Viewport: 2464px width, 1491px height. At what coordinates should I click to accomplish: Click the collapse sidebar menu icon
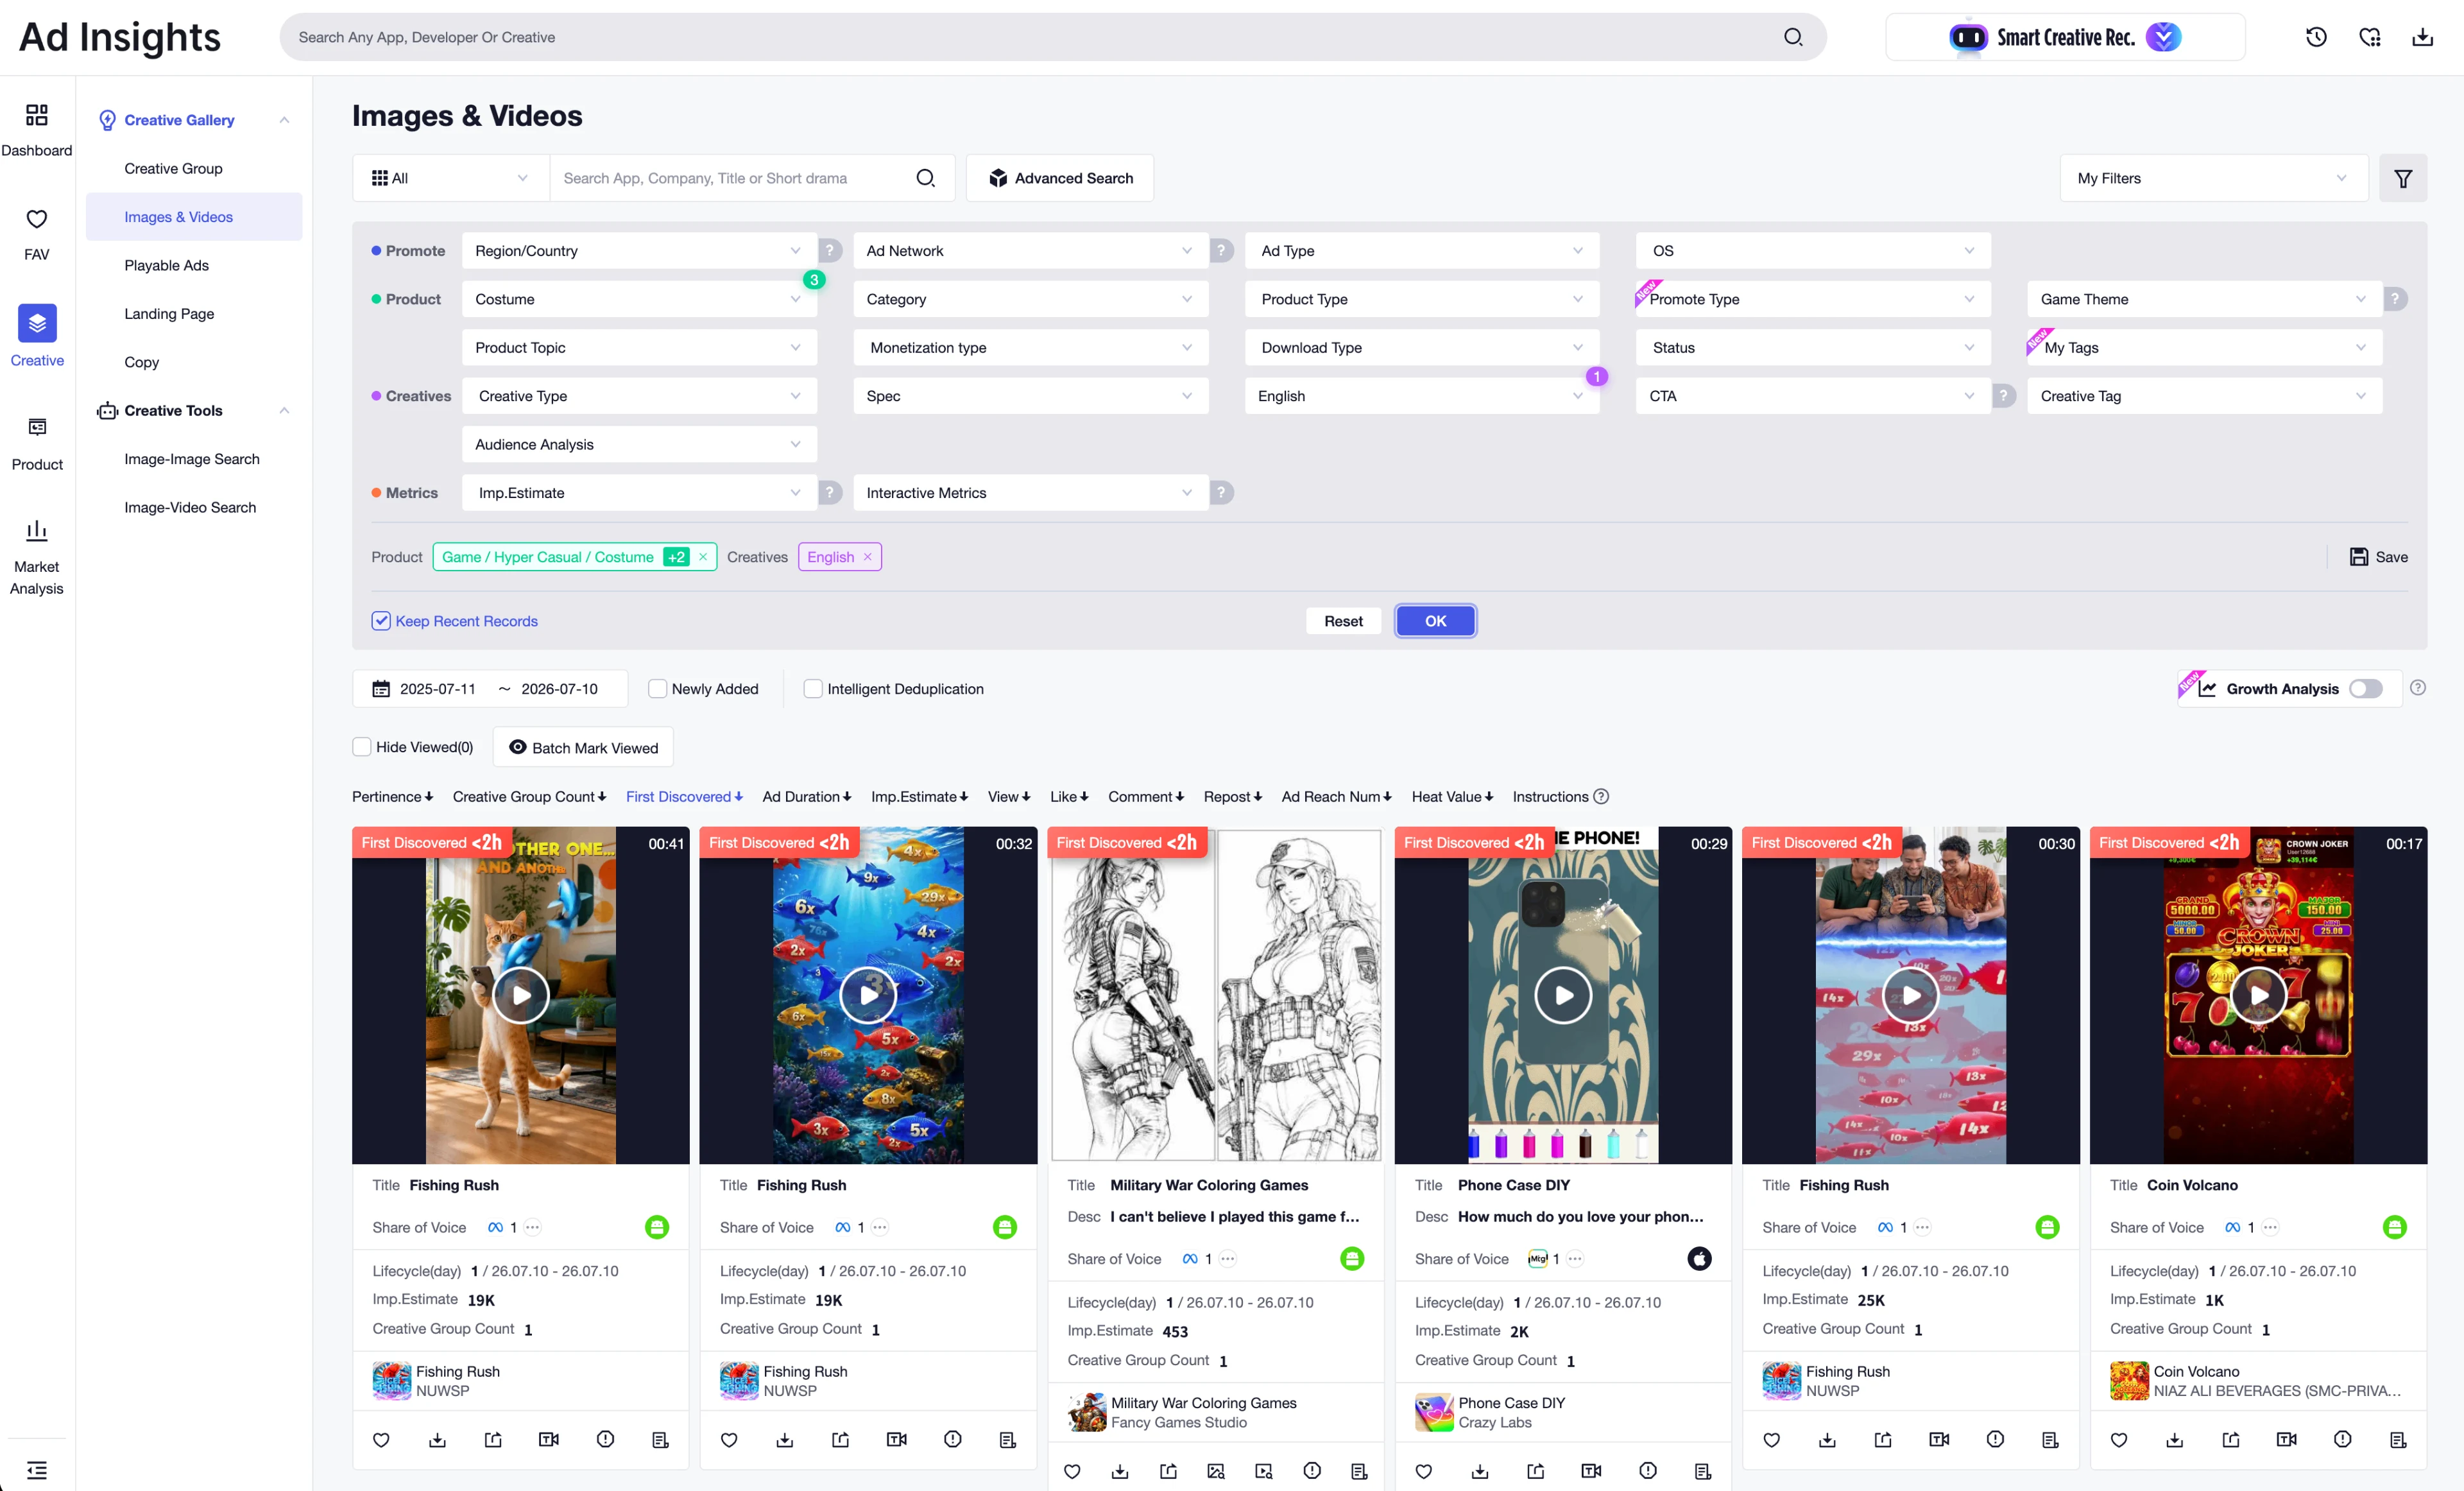pos(37,1469)
